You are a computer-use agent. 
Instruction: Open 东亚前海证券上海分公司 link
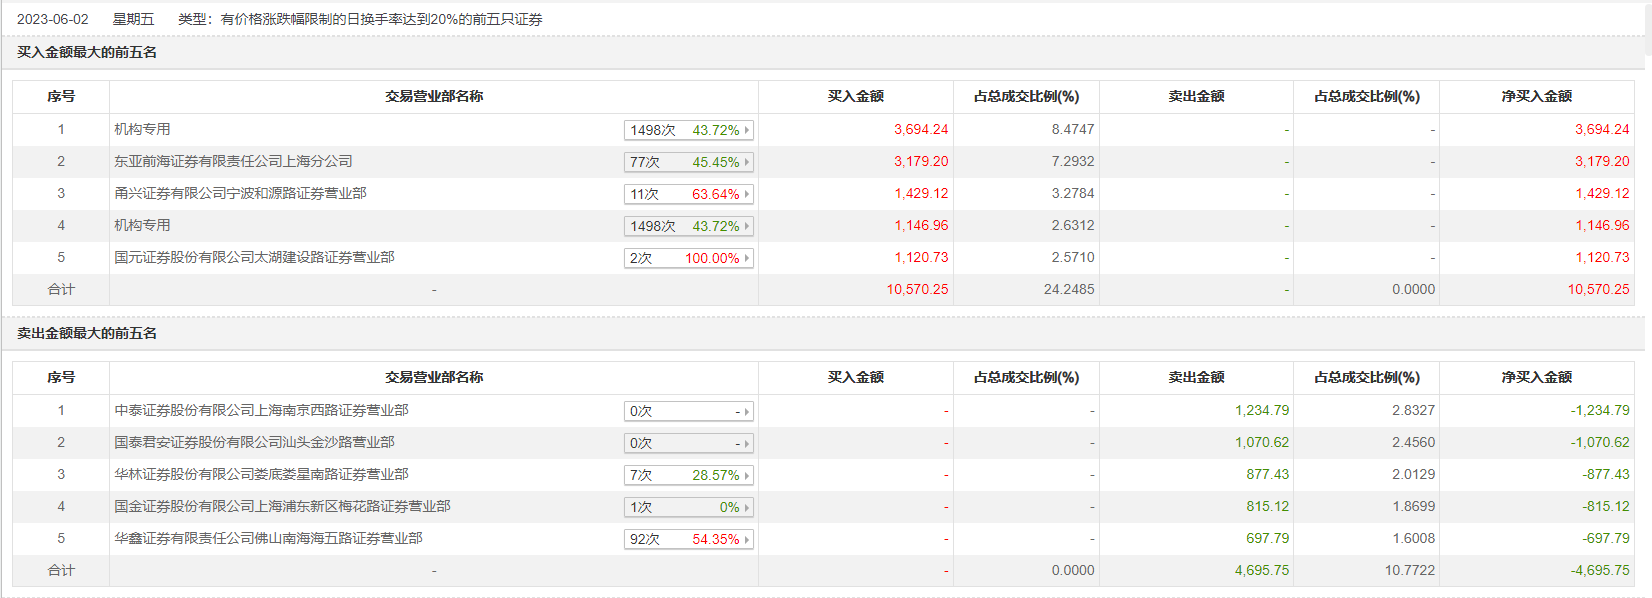233,161
